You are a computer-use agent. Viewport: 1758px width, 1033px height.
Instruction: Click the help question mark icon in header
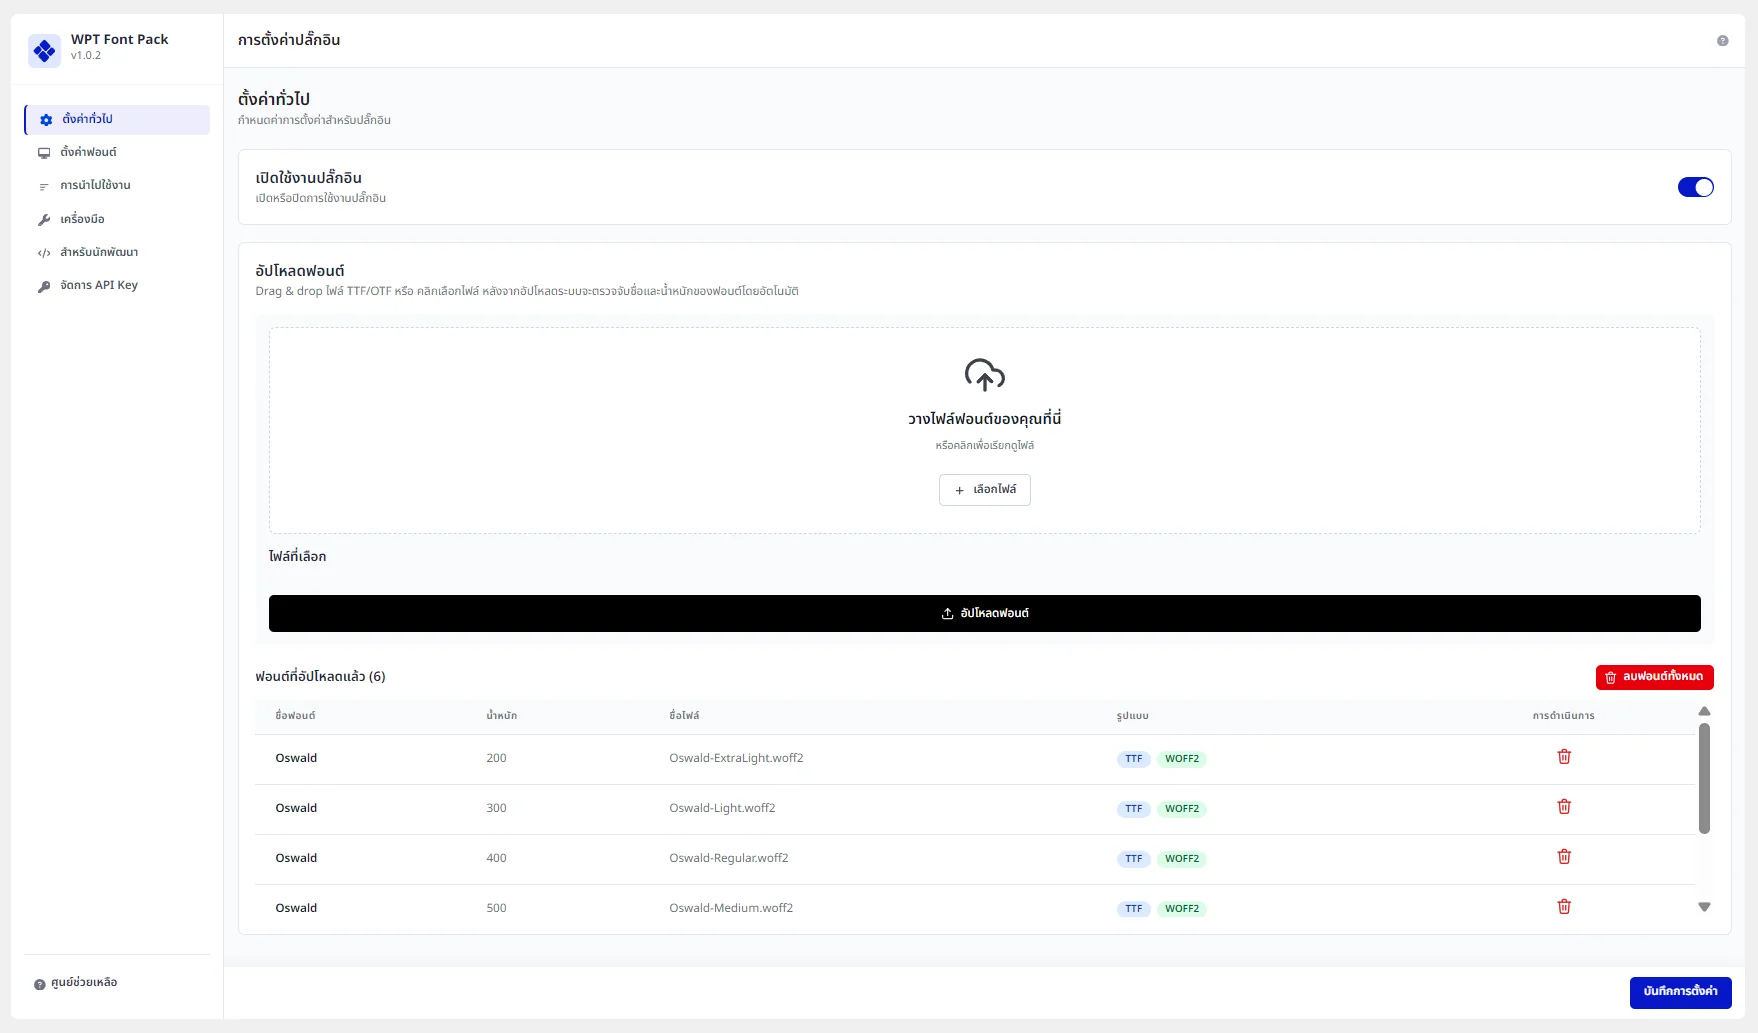coord(1722,41)
